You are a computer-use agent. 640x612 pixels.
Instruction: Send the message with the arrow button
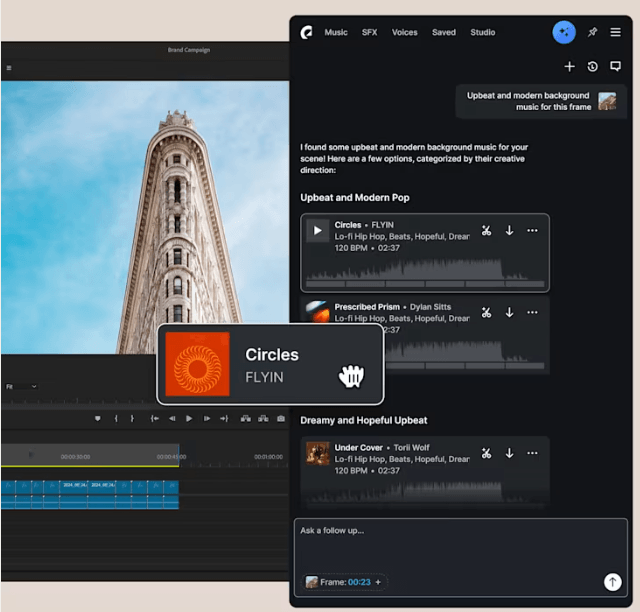tap(612, 582)
